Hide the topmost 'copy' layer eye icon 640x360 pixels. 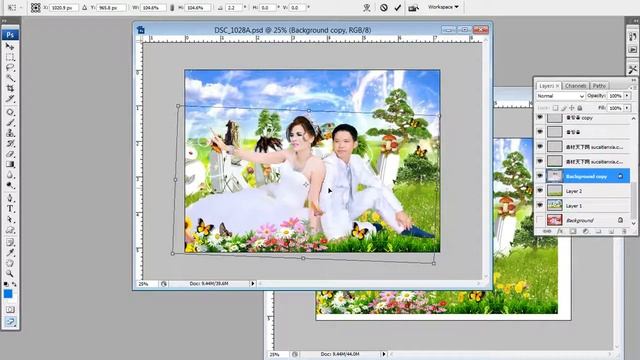coord(540,118)
